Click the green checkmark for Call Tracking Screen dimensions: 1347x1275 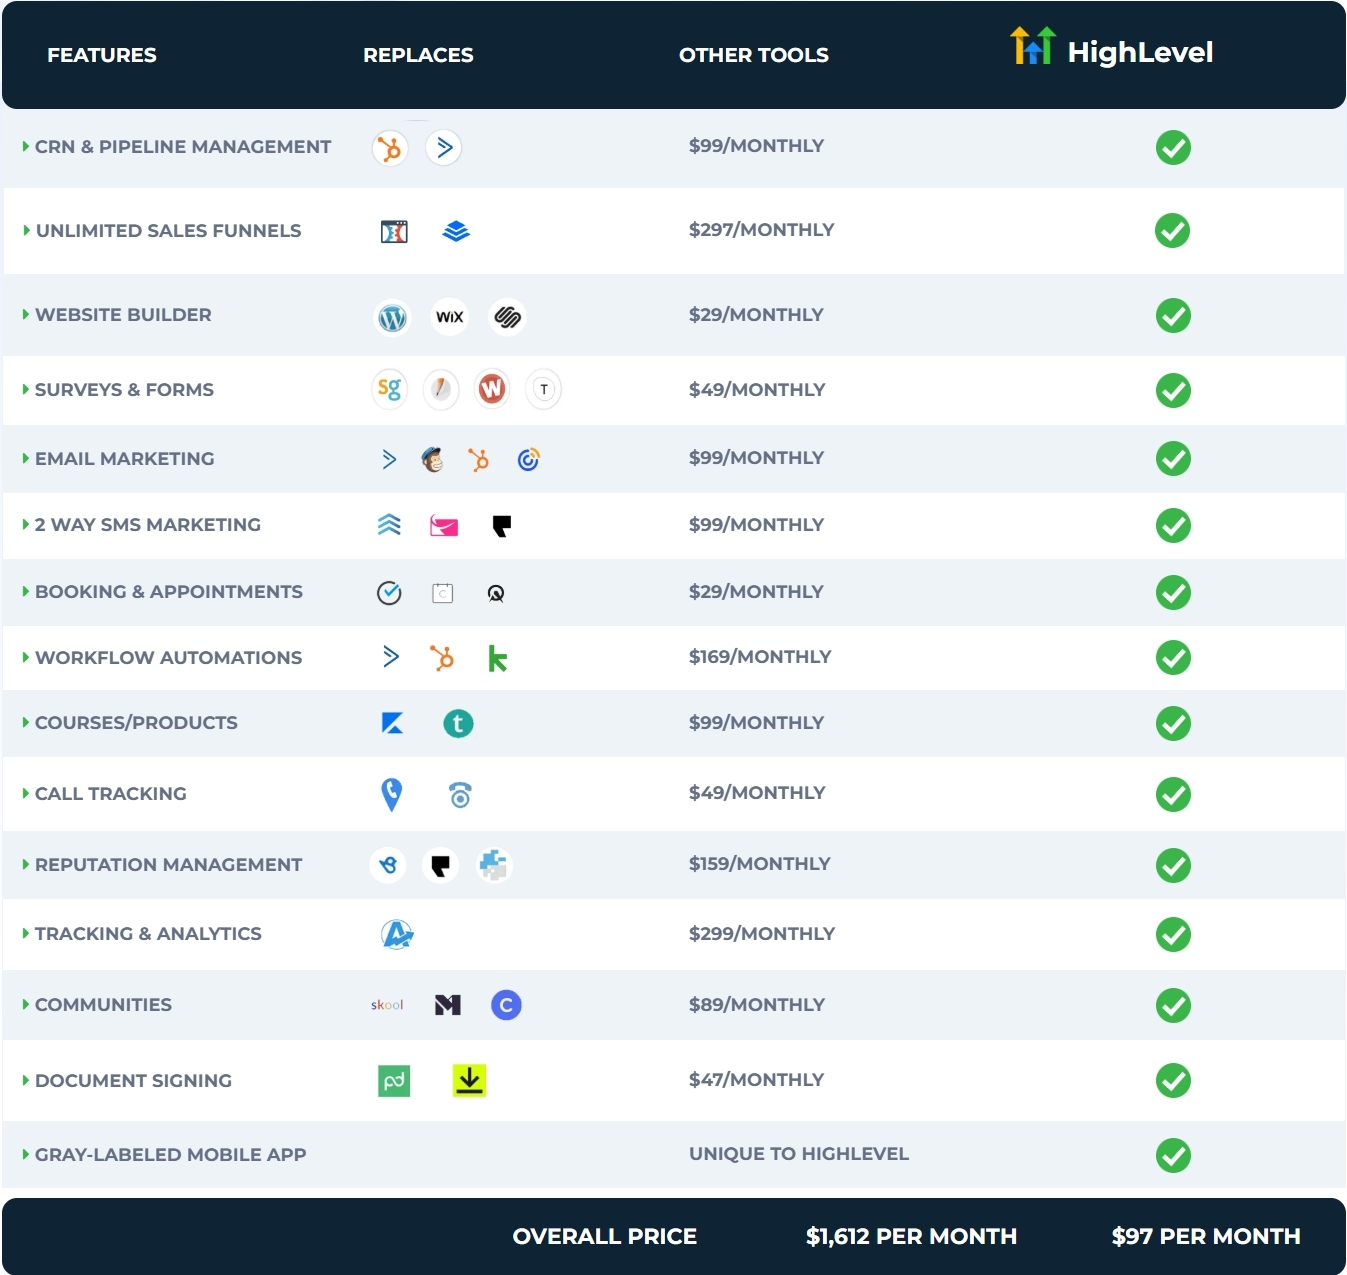[x=1173, y=795]
